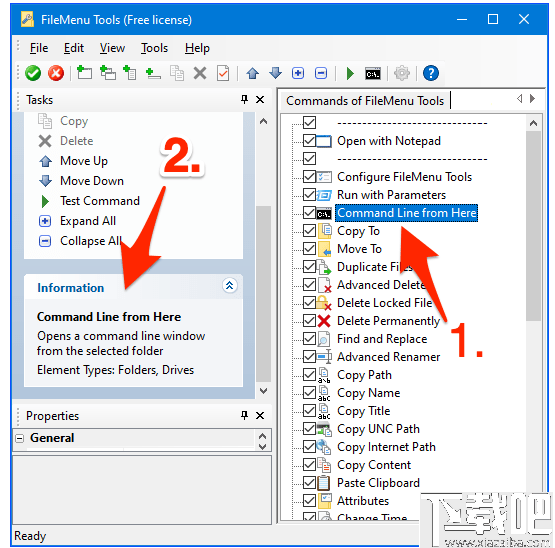Click the Add Command toolbar icon
The height and width of the screenshot is (548, 555).
[x=84, y=73]
